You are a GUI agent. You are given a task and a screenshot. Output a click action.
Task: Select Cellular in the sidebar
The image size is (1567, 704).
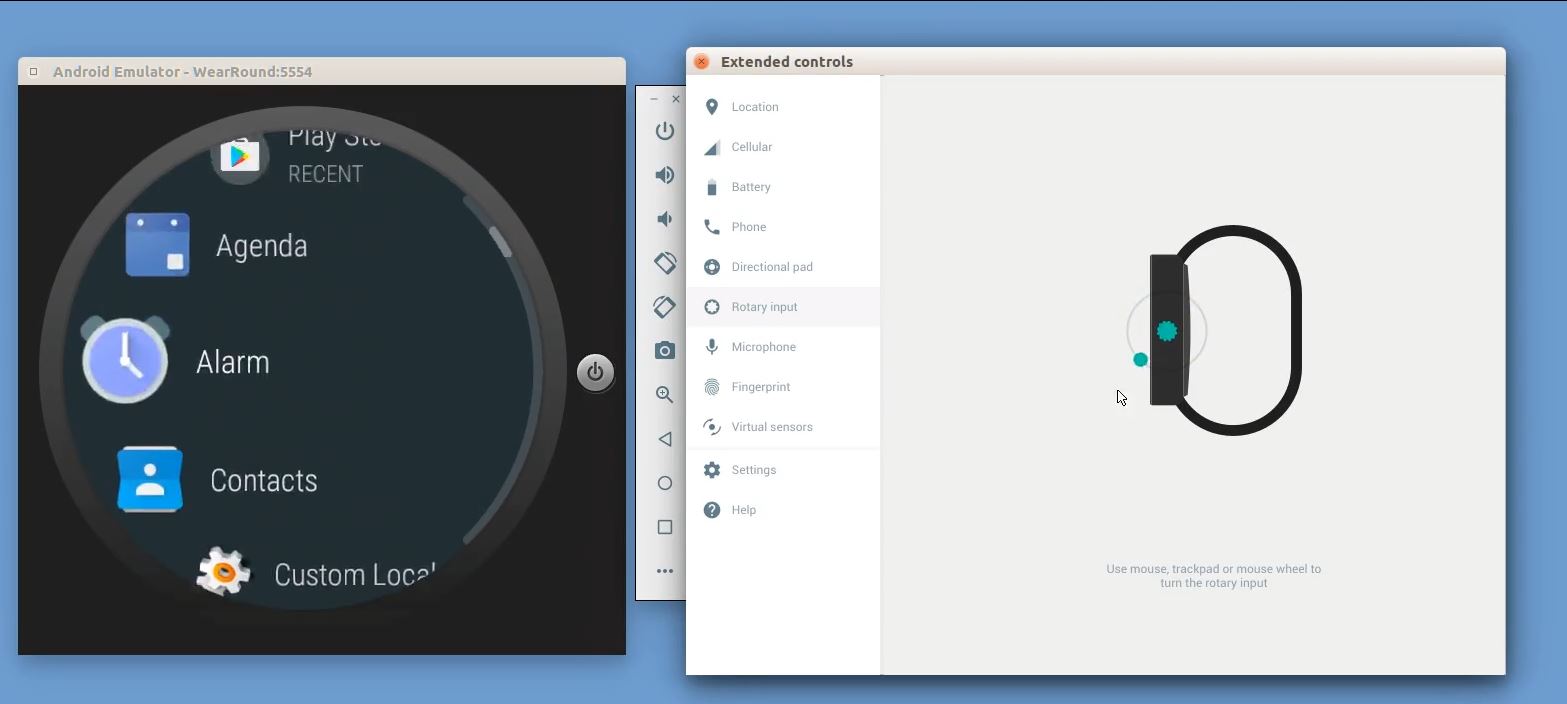pyautogui.click(x=751, y=147)
